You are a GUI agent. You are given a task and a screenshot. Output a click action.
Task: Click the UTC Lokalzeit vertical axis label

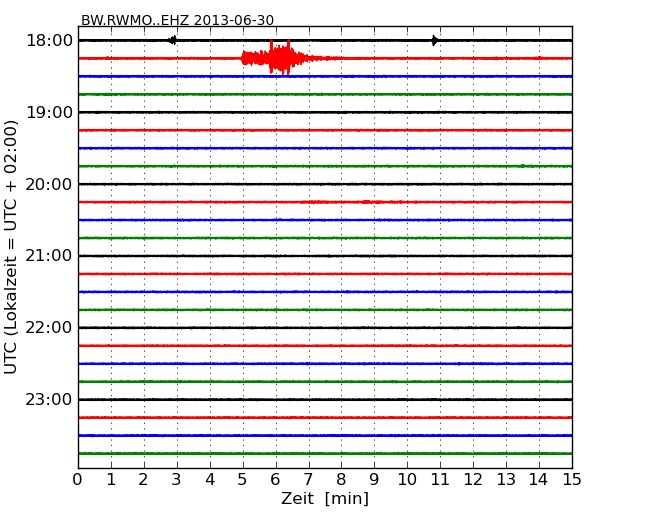[11, 247]
